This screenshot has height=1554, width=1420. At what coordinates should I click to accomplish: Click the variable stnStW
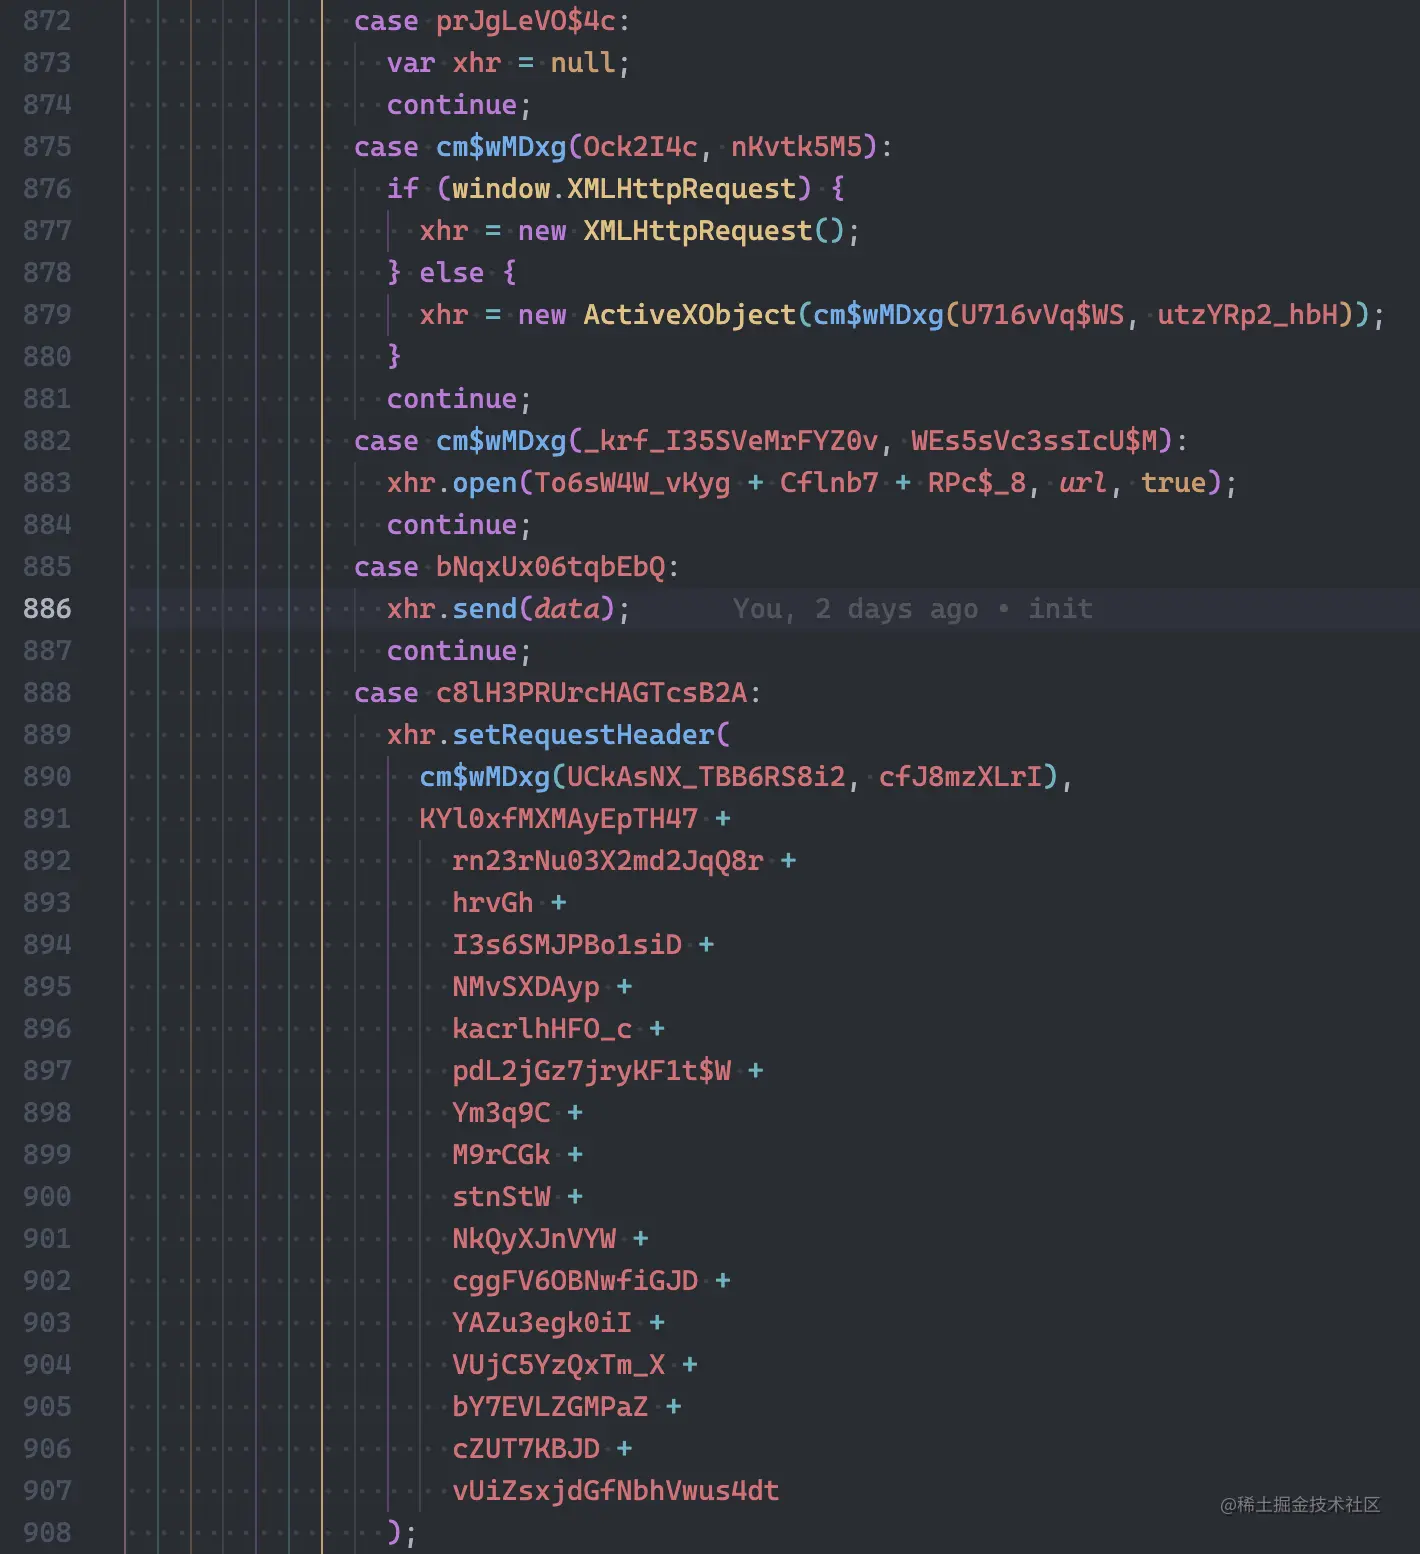click(501, 1197)
